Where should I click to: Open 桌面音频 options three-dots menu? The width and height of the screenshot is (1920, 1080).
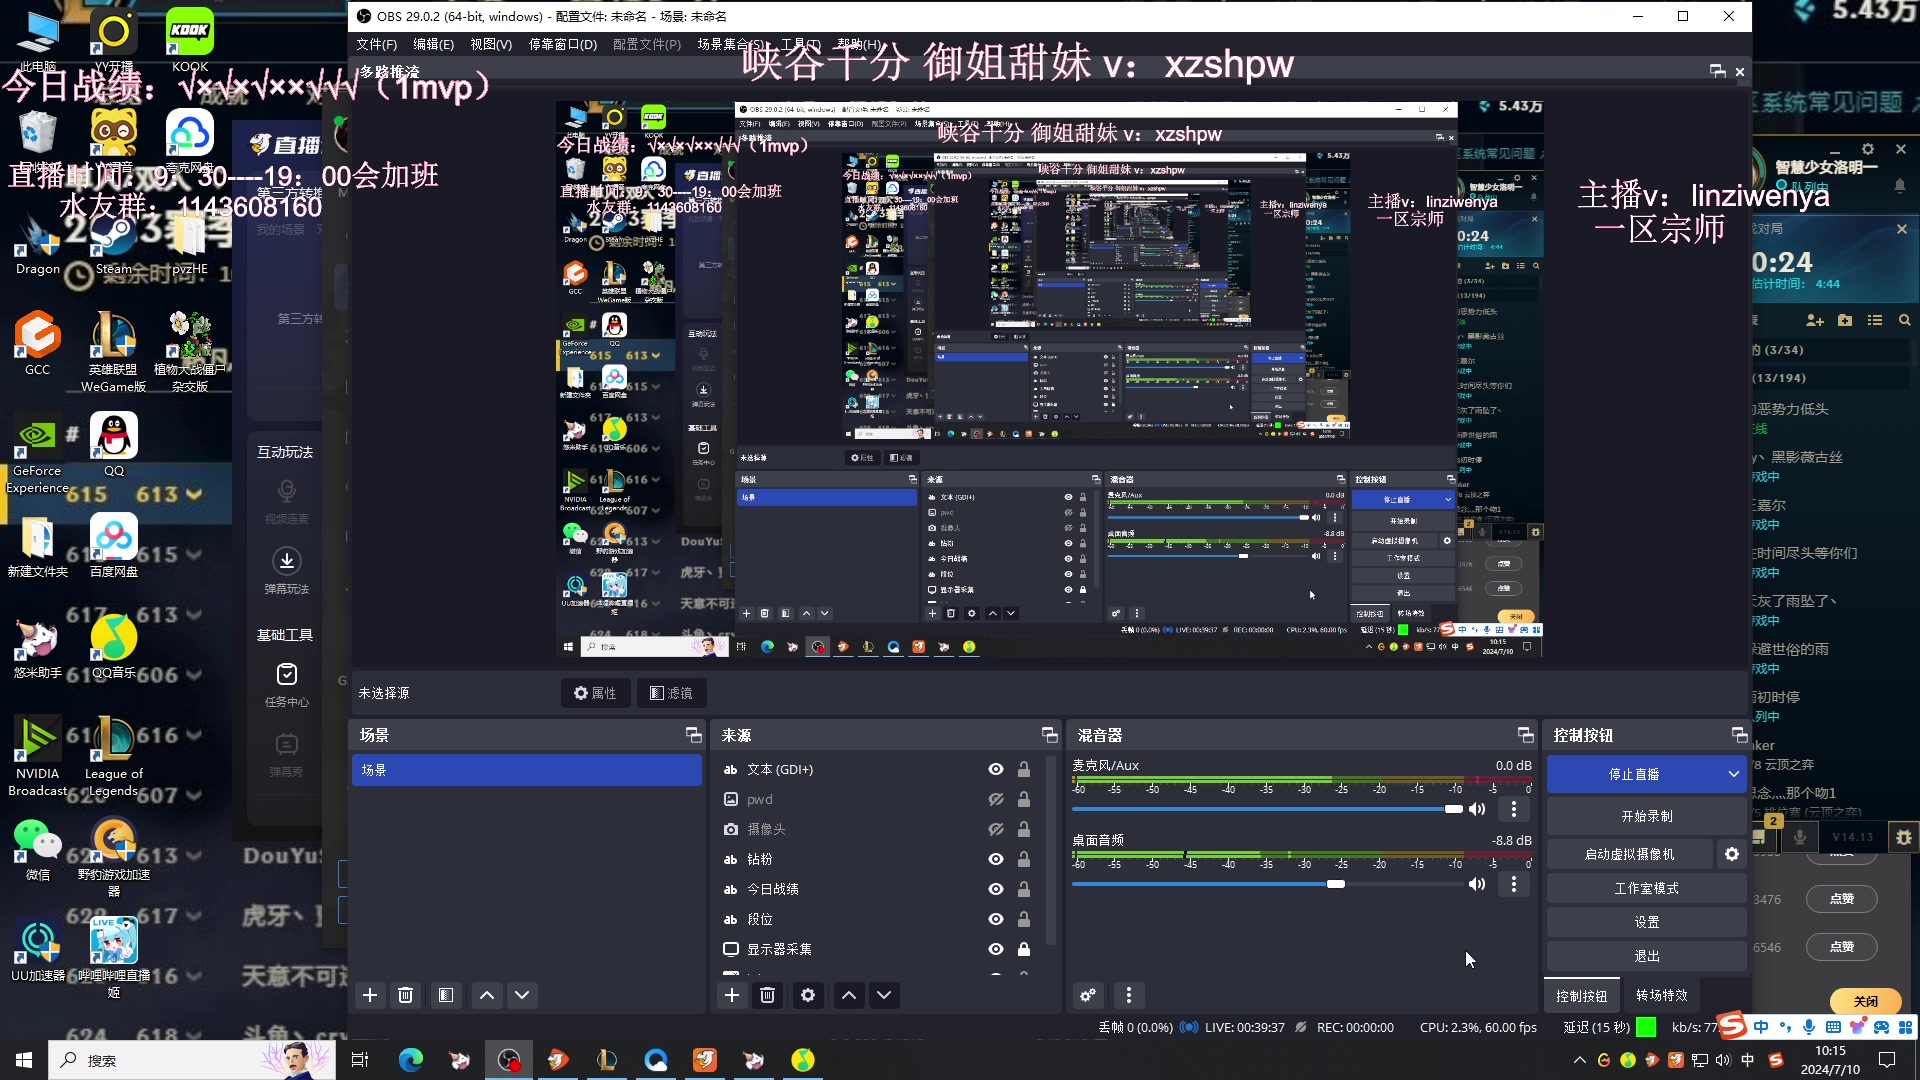tap(1514, 884)
